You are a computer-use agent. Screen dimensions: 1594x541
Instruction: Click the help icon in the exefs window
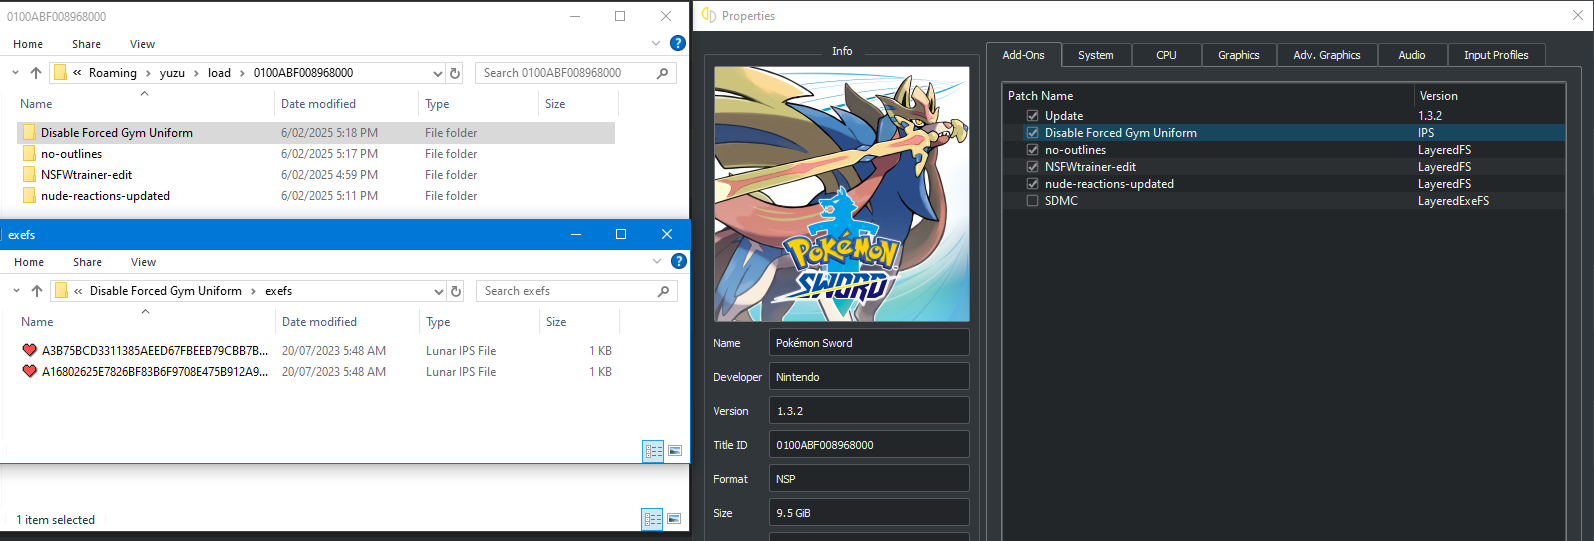click(678, 261)
